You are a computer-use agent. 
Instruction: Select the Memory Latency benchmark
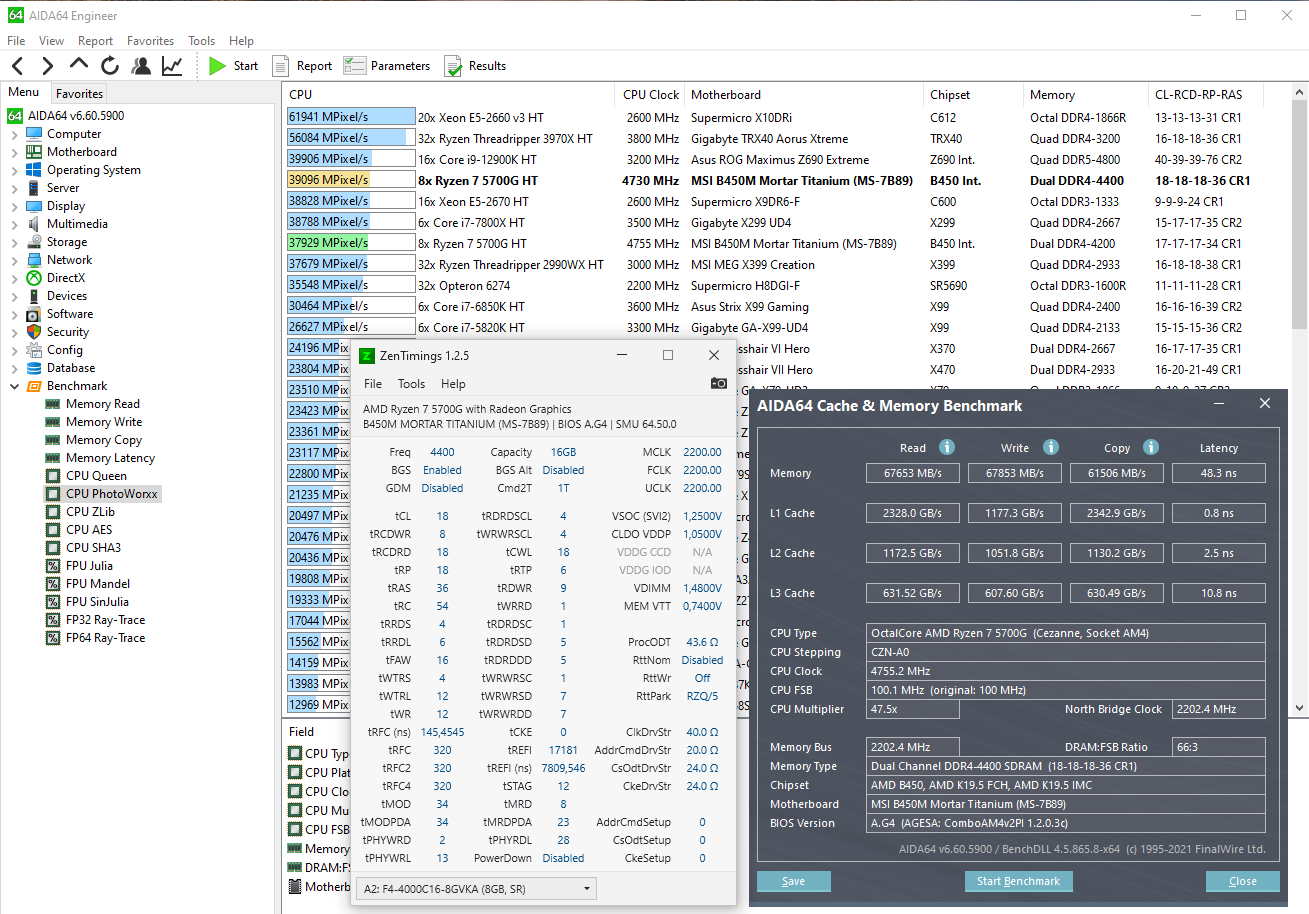pyautogui.click(x=110, y=458)
